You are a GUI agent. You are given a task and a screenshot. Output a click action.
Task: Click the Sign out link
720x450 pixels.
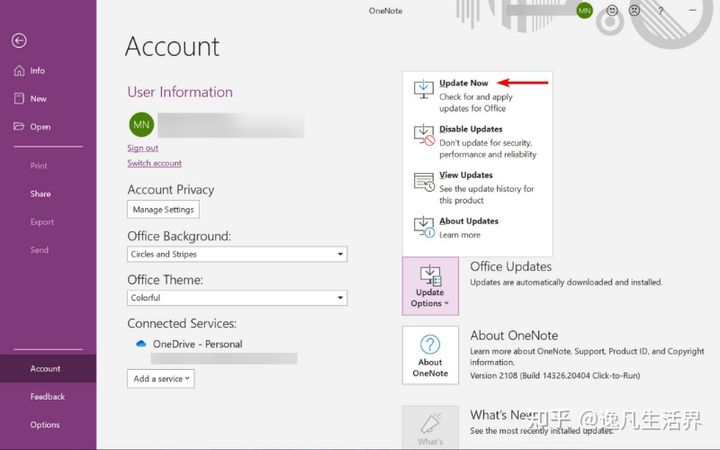pos(143,148)
